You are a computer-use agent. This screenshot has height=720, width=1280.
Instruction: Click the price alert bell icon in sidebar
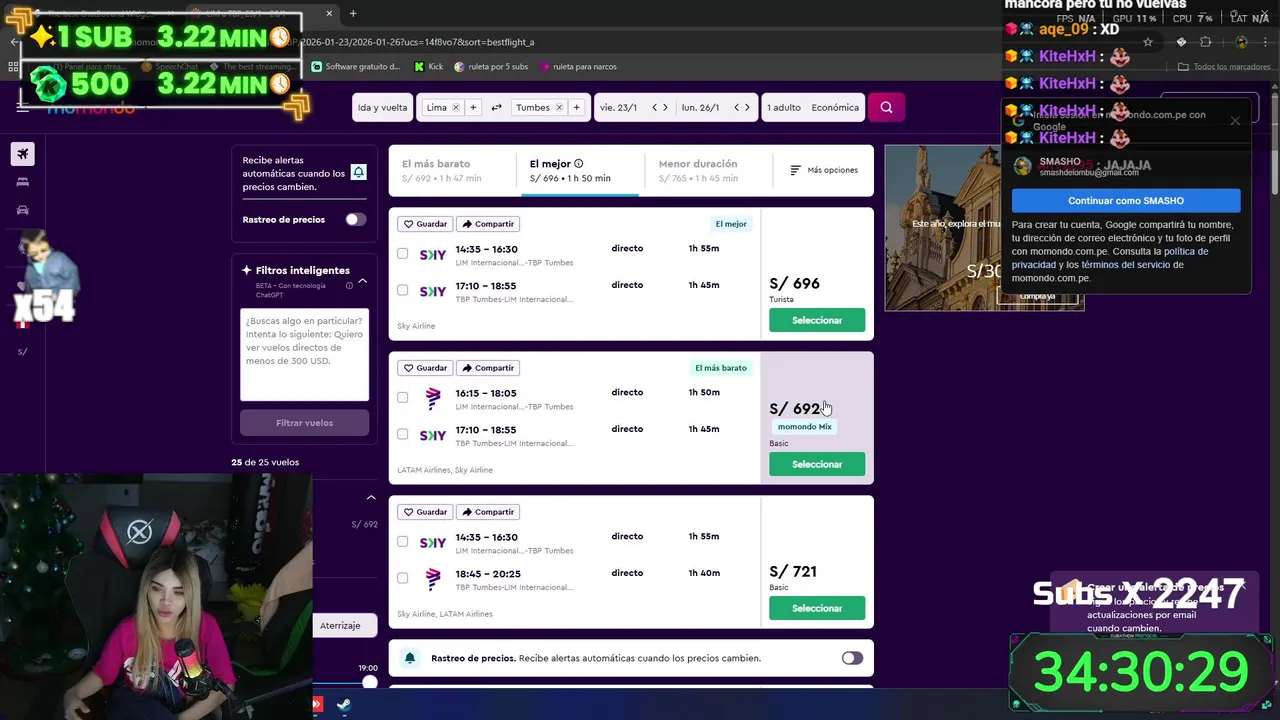(358, 173)
